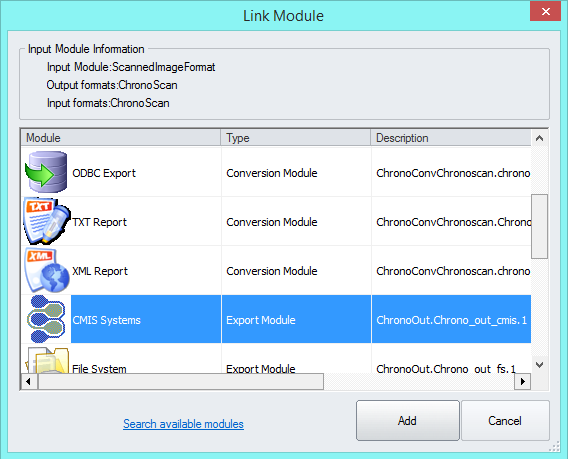
Task: Click the File System folder icon
Action: tap(47, 360)
